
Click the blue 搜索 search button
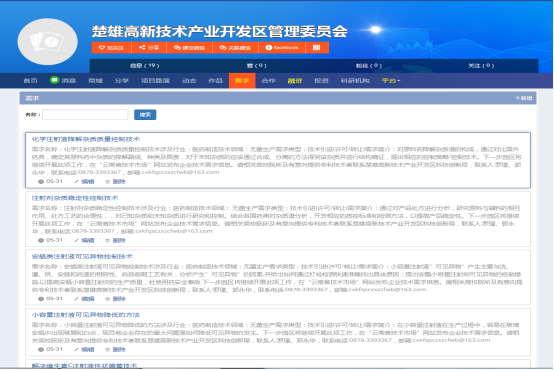[145, 114]
